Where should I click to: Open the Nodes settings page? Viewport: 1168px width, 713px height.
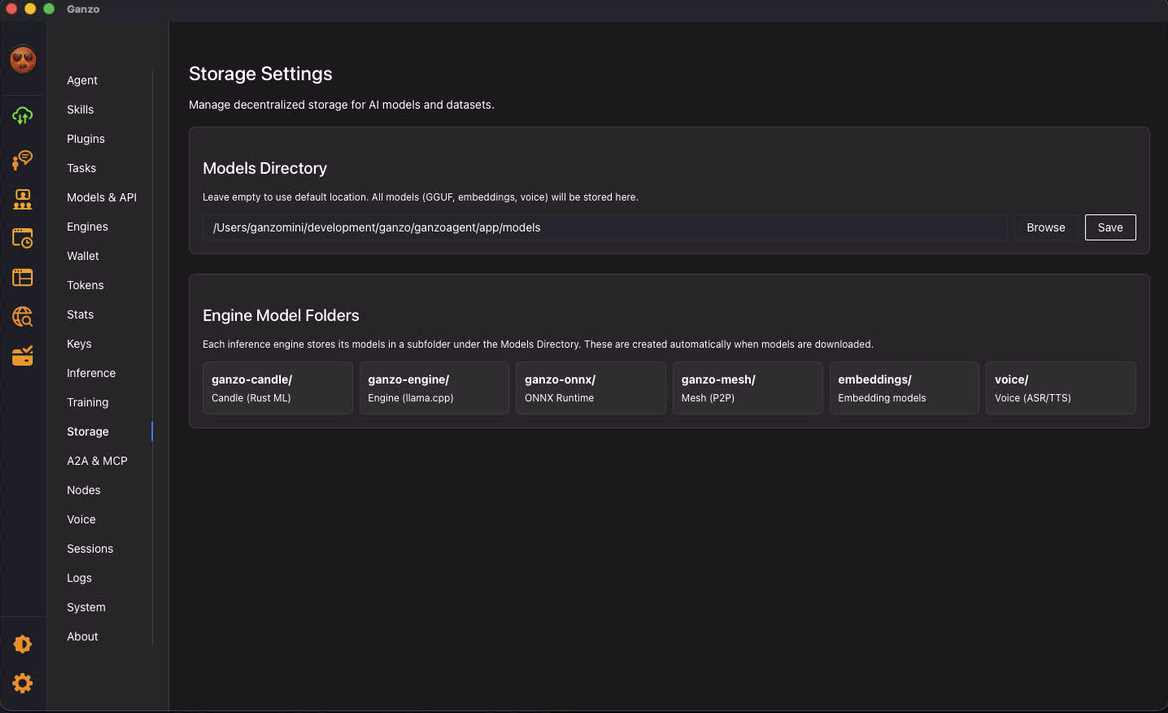[83, 490]
